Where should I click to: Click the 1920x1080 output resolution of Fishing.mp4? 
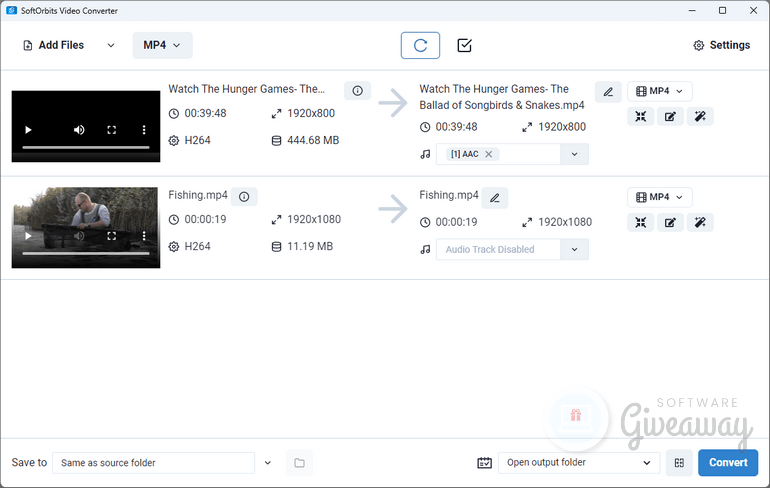(x=565, y=222)
